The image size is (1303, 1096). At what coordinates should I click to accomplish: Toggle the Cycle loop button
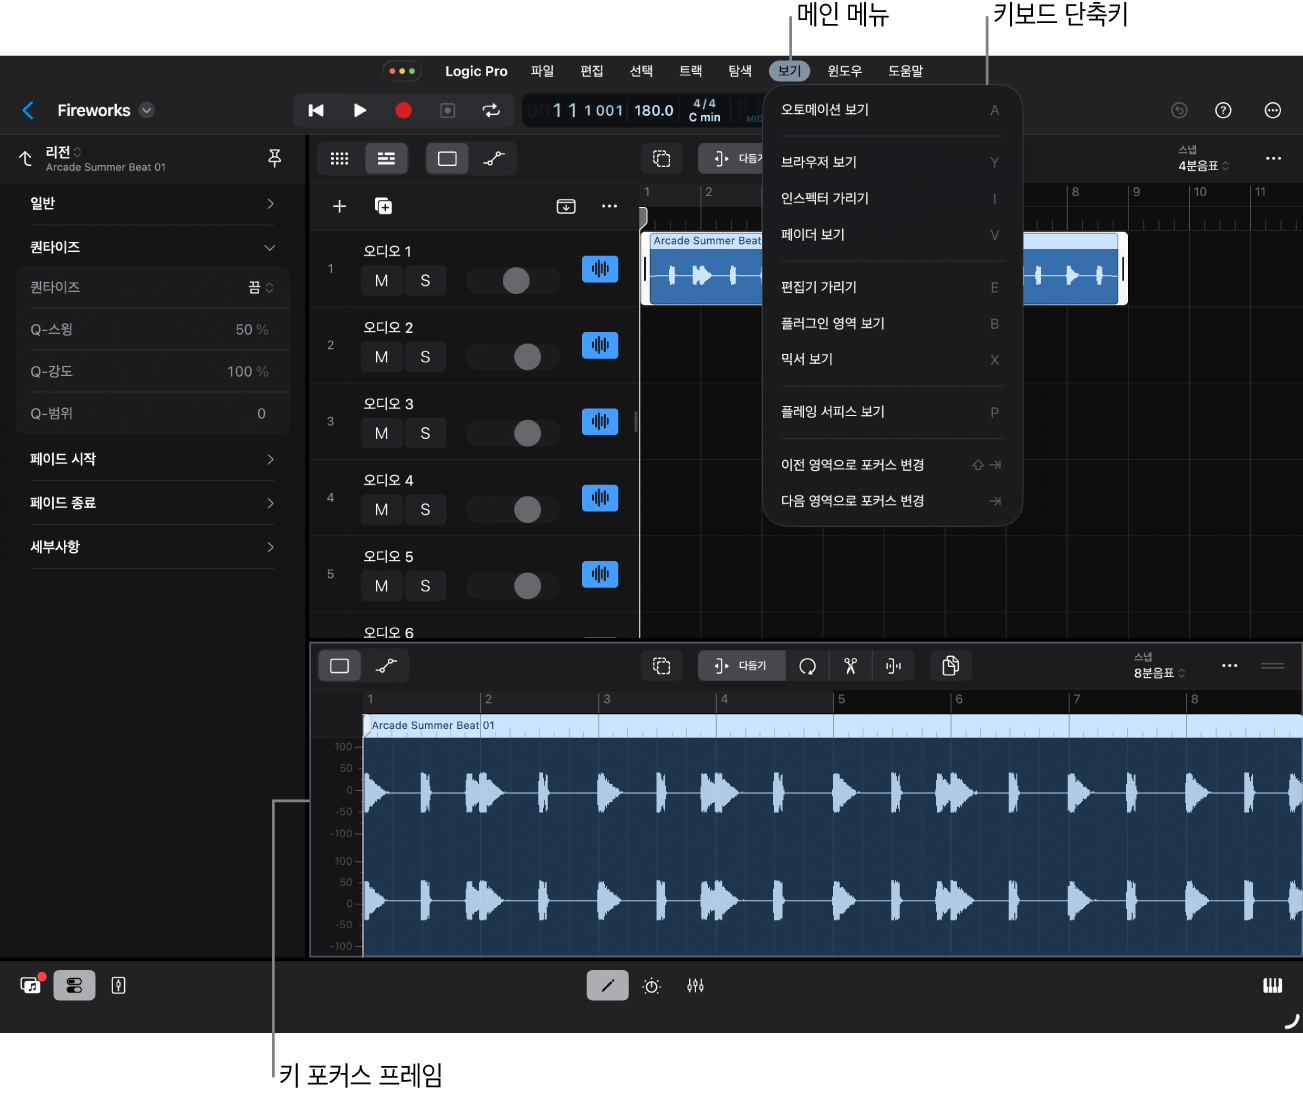tap(491, 111)
